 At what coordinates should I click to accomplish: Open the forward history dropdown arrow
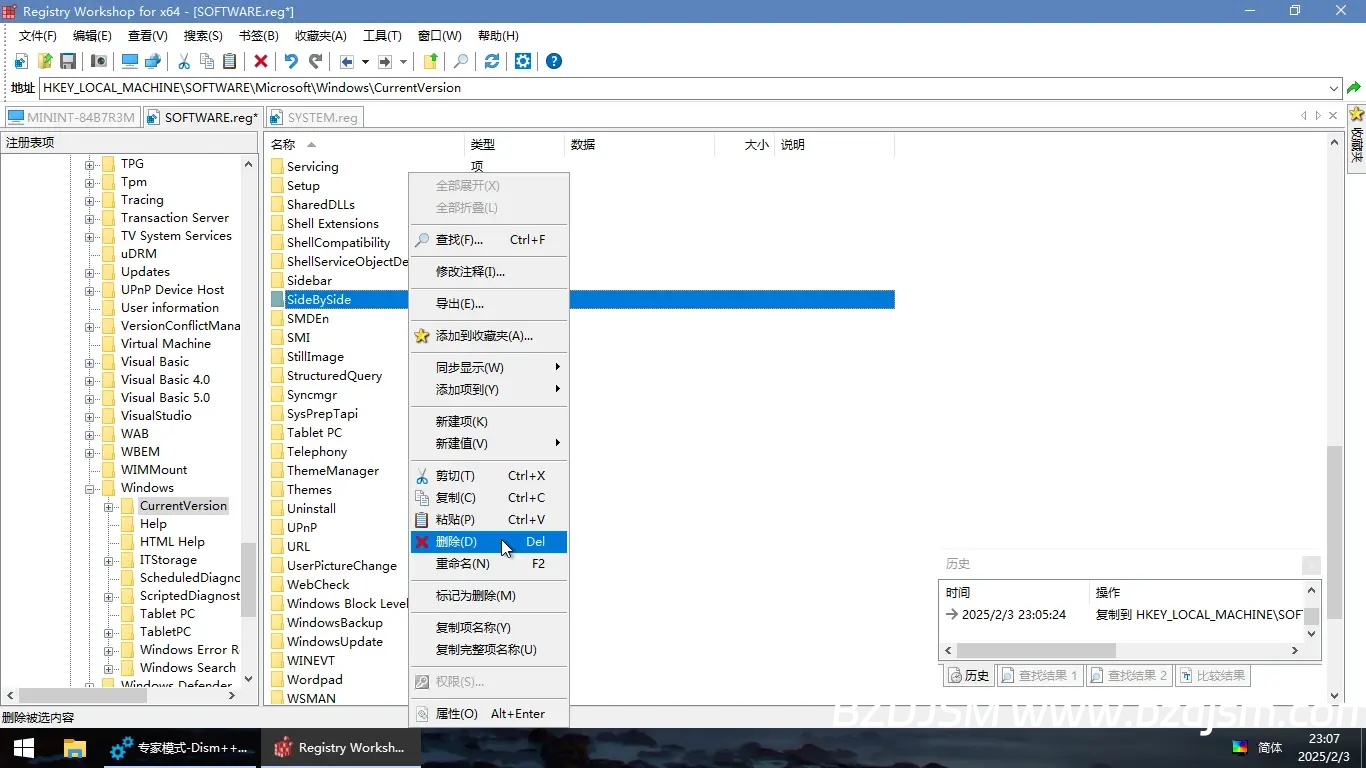pos(403,61)
